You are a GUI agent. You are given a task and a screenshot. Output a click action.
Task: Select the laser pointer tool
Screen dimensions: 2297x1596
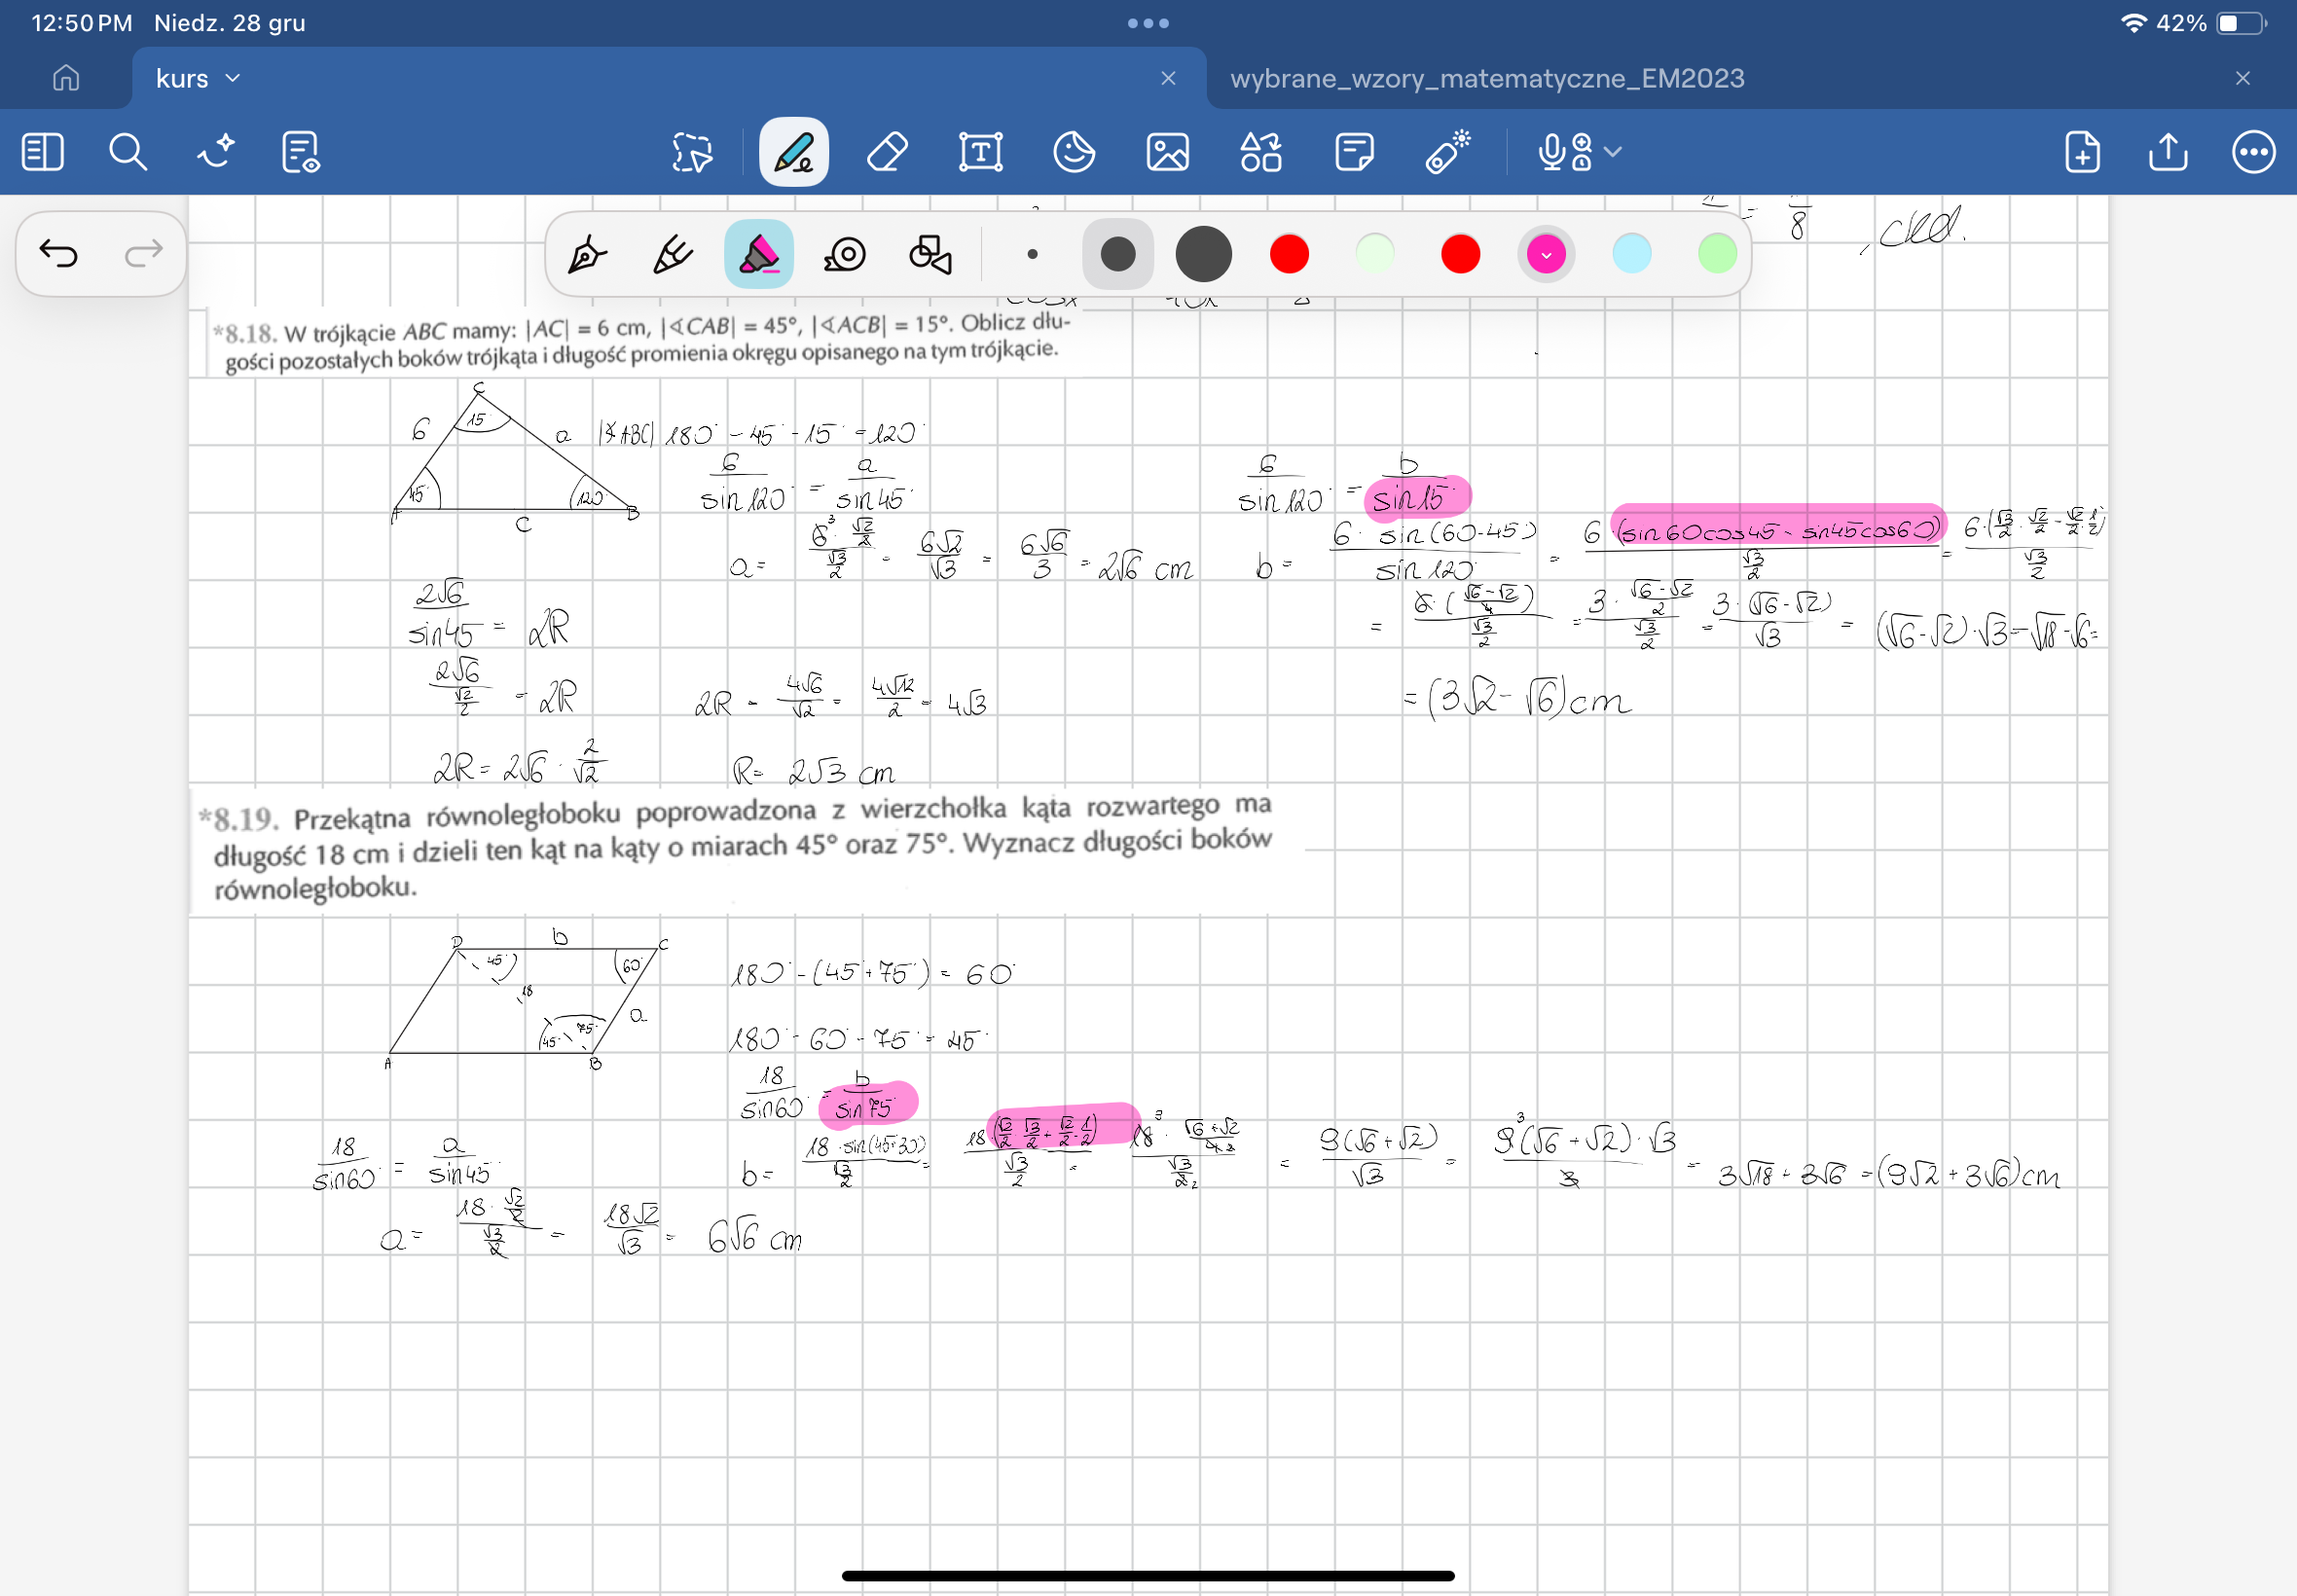[1447, 153]
